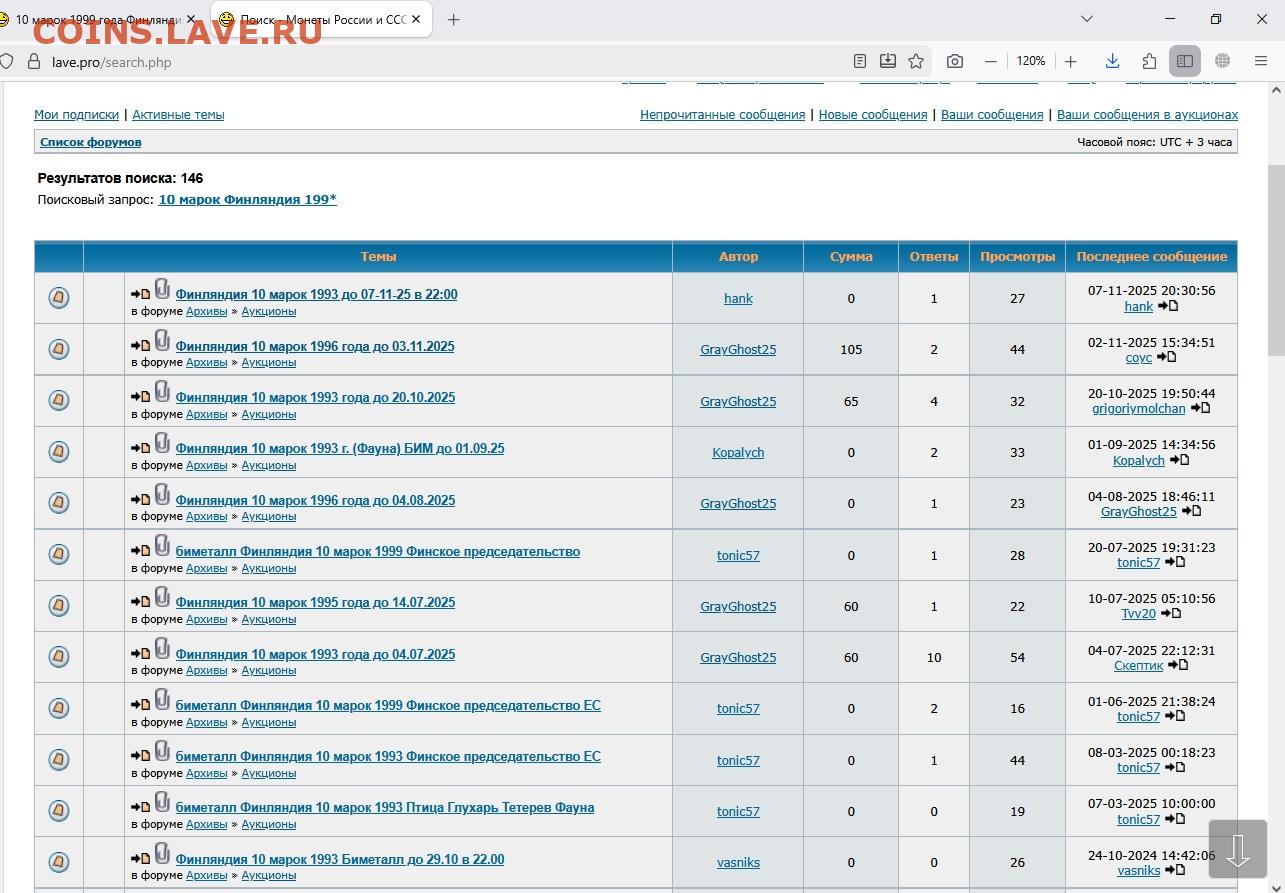Take a screenshot with camera icon
Viewport: 1285px width, 893px height.
coord(955,61)
